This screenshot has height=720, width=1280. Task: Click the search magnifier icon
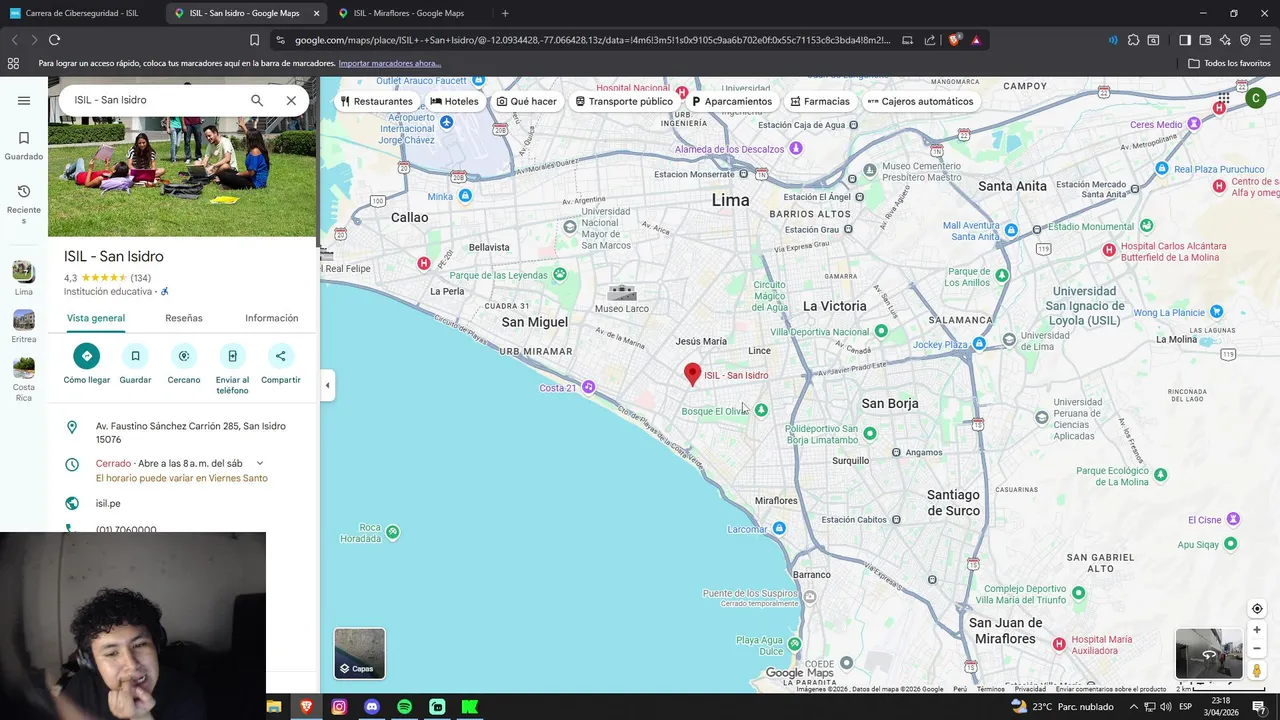coord(257,100)
